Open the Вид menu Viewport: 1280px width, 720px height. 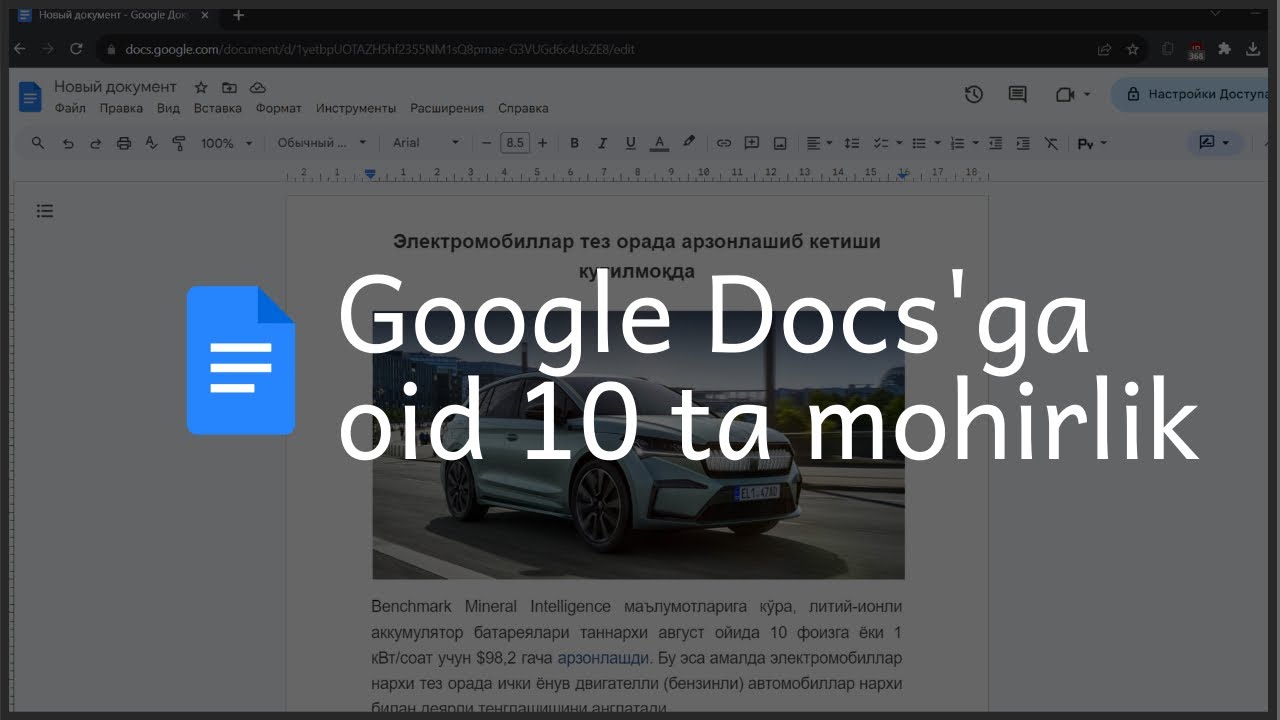pyautogui.click(x=168, y=108)
